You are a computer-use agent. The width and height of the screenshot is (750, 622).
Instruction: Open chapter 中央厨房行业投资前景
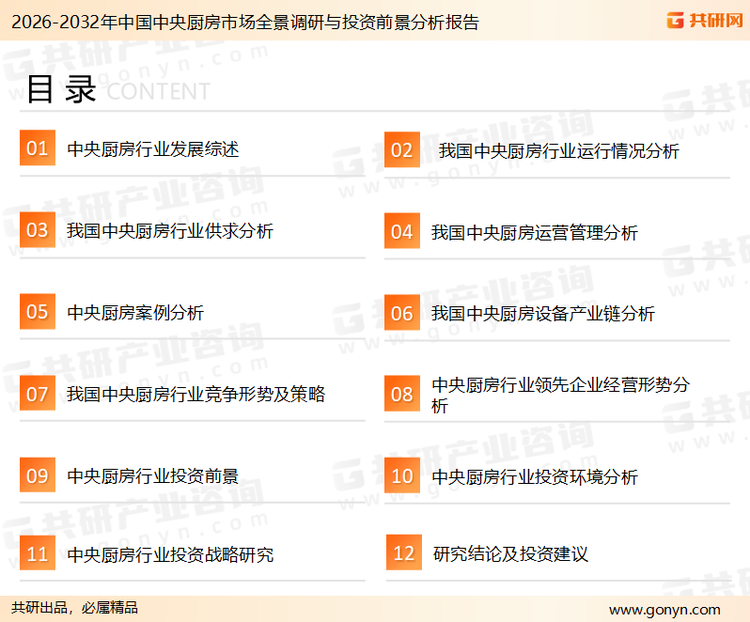pyautogui.click(x=153, y=476)
